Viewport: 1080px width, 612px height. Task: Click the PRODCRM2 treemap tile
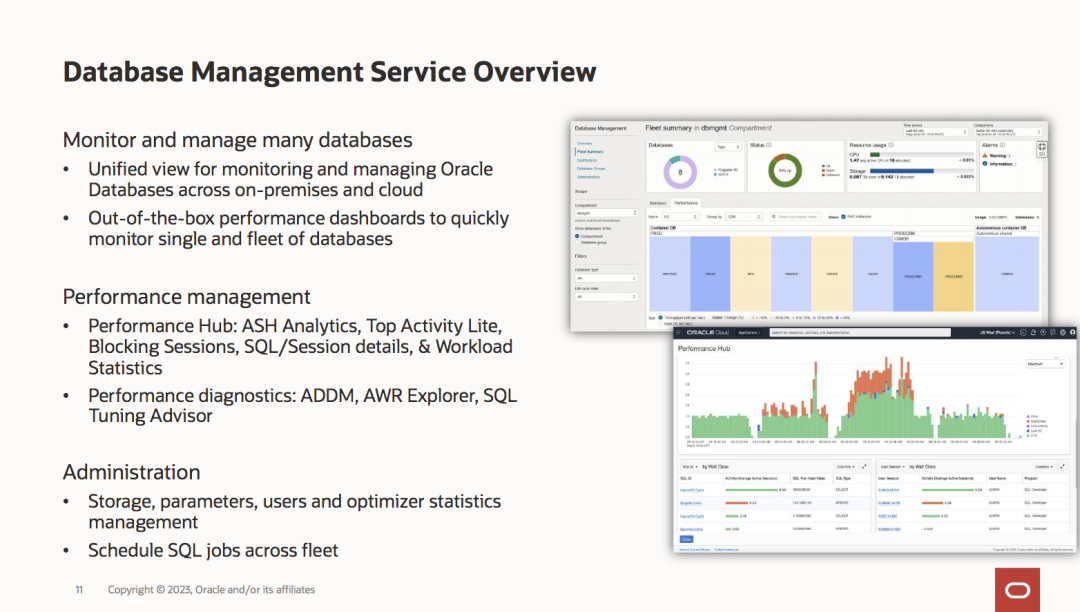coord(954,276)
